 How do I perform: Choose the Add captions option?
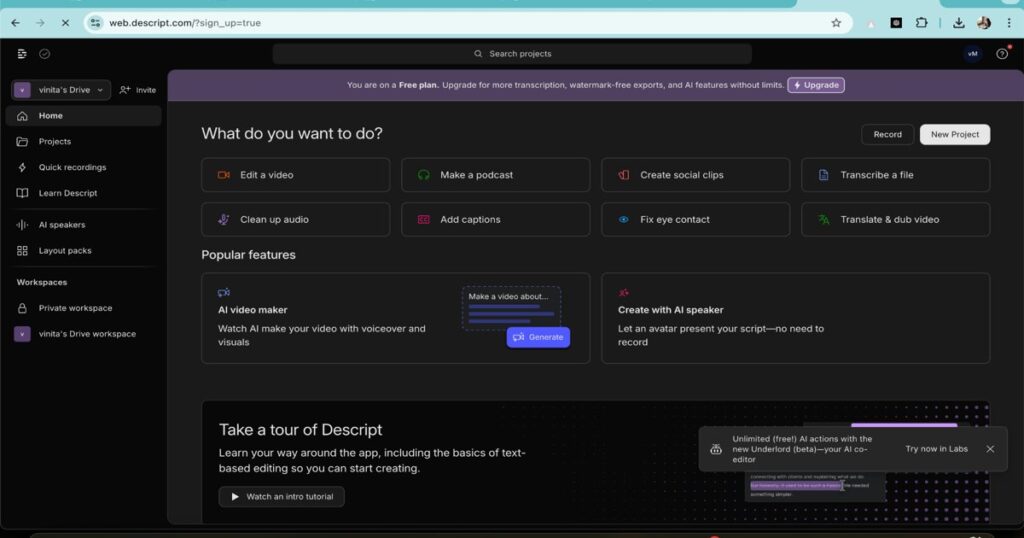coord(496,219)
